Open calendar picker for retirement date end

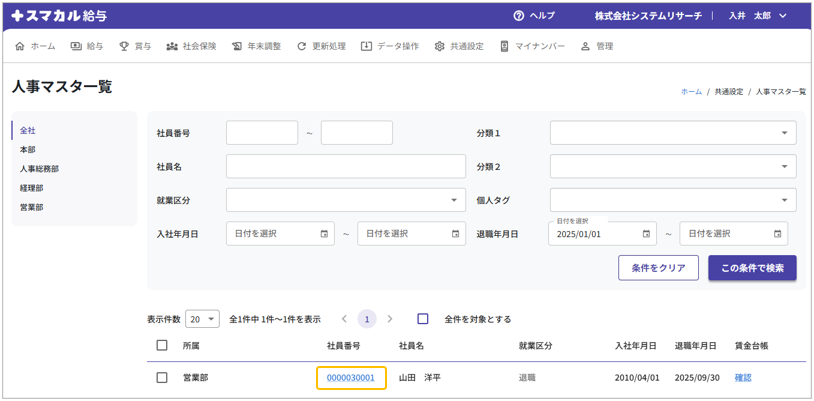(x=777, y=234)
